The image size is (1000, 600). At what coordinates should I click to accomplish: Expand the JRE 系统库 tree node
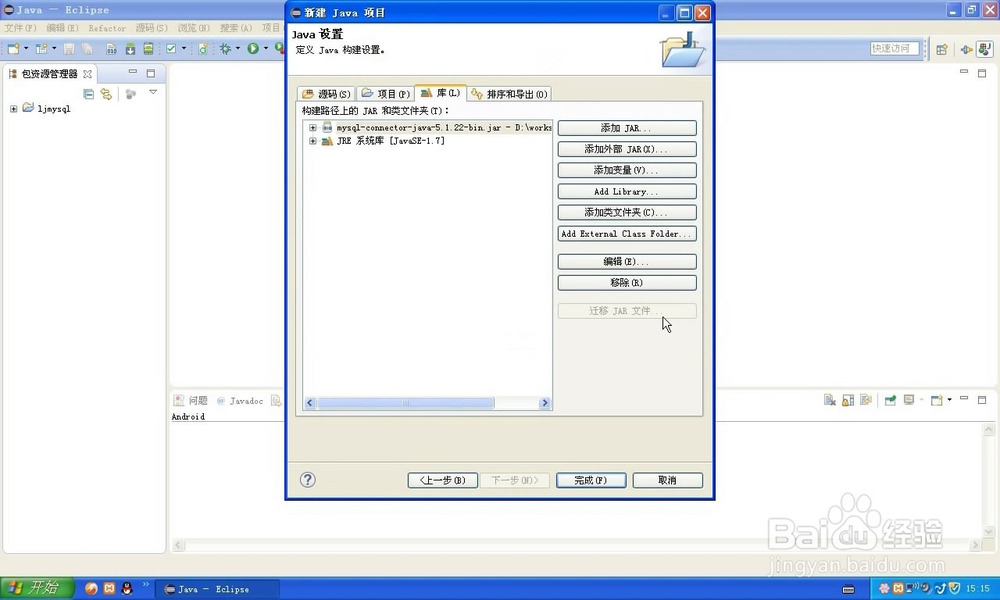pos(312,141)
